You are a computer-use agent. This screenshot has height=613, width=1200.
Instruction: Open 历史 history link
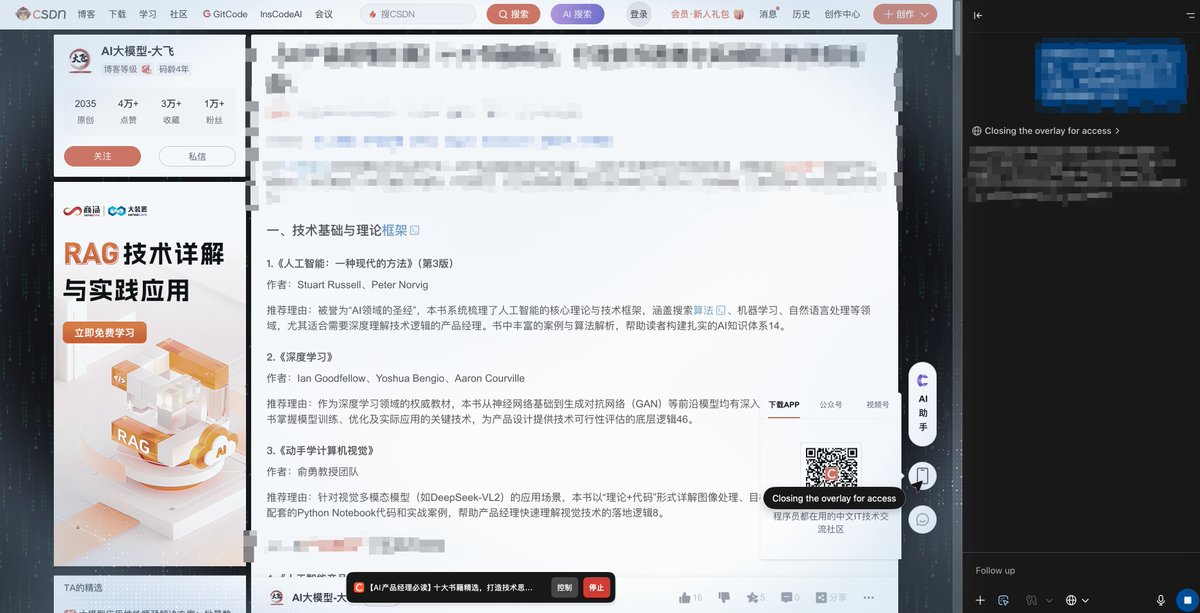click(801, 14)
